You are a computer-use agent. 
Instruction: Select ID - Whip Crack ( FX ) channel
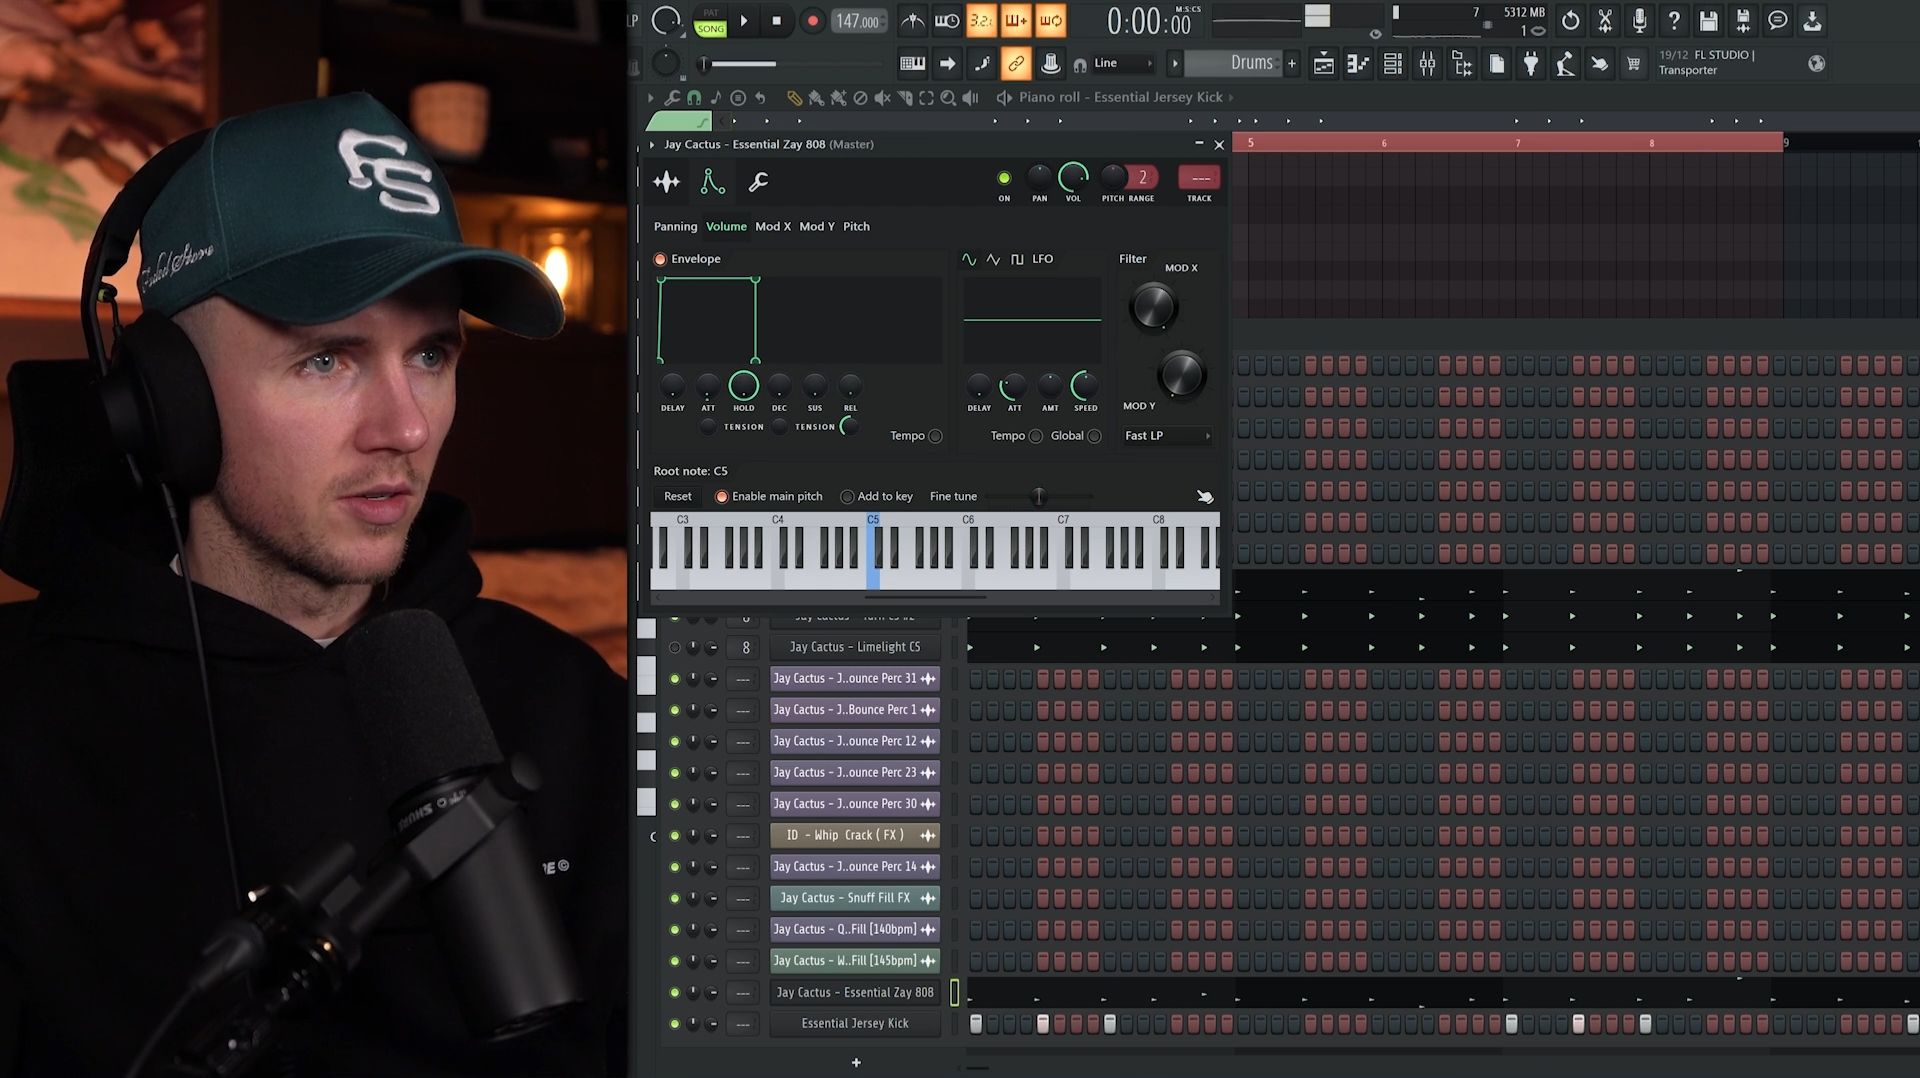tap(855, 835)
